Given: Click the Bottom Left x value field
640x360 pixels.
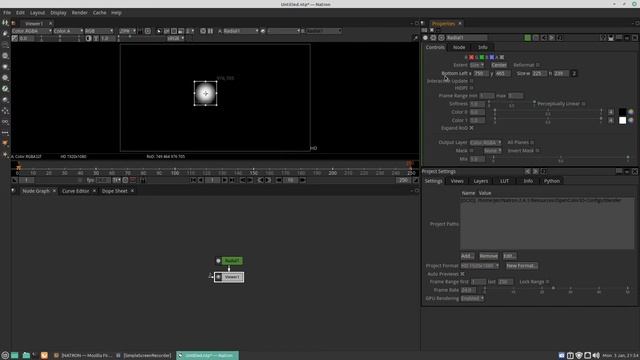Looking at the screenshot, I should click(481, 73).
